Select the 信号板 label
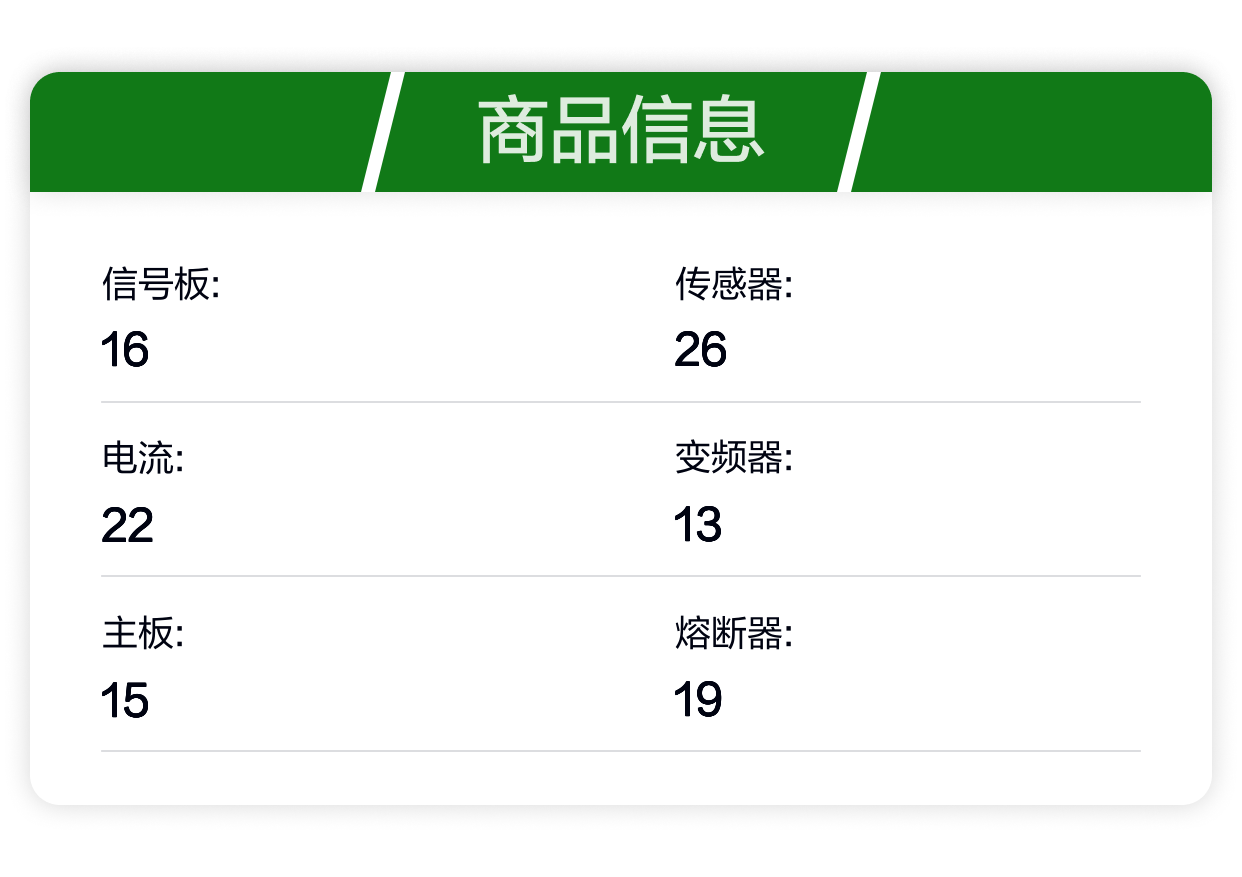 [x=160, y=284]
